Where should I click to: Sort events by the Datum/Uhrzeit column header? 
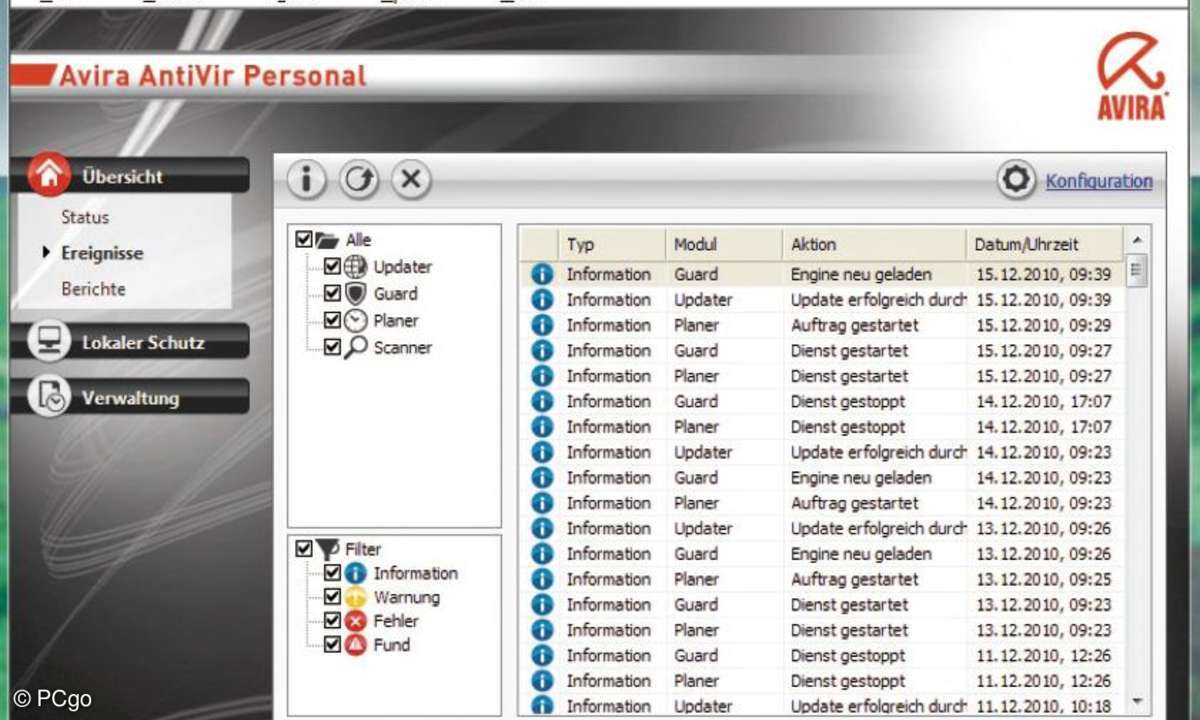click(x=1045, y=244)
